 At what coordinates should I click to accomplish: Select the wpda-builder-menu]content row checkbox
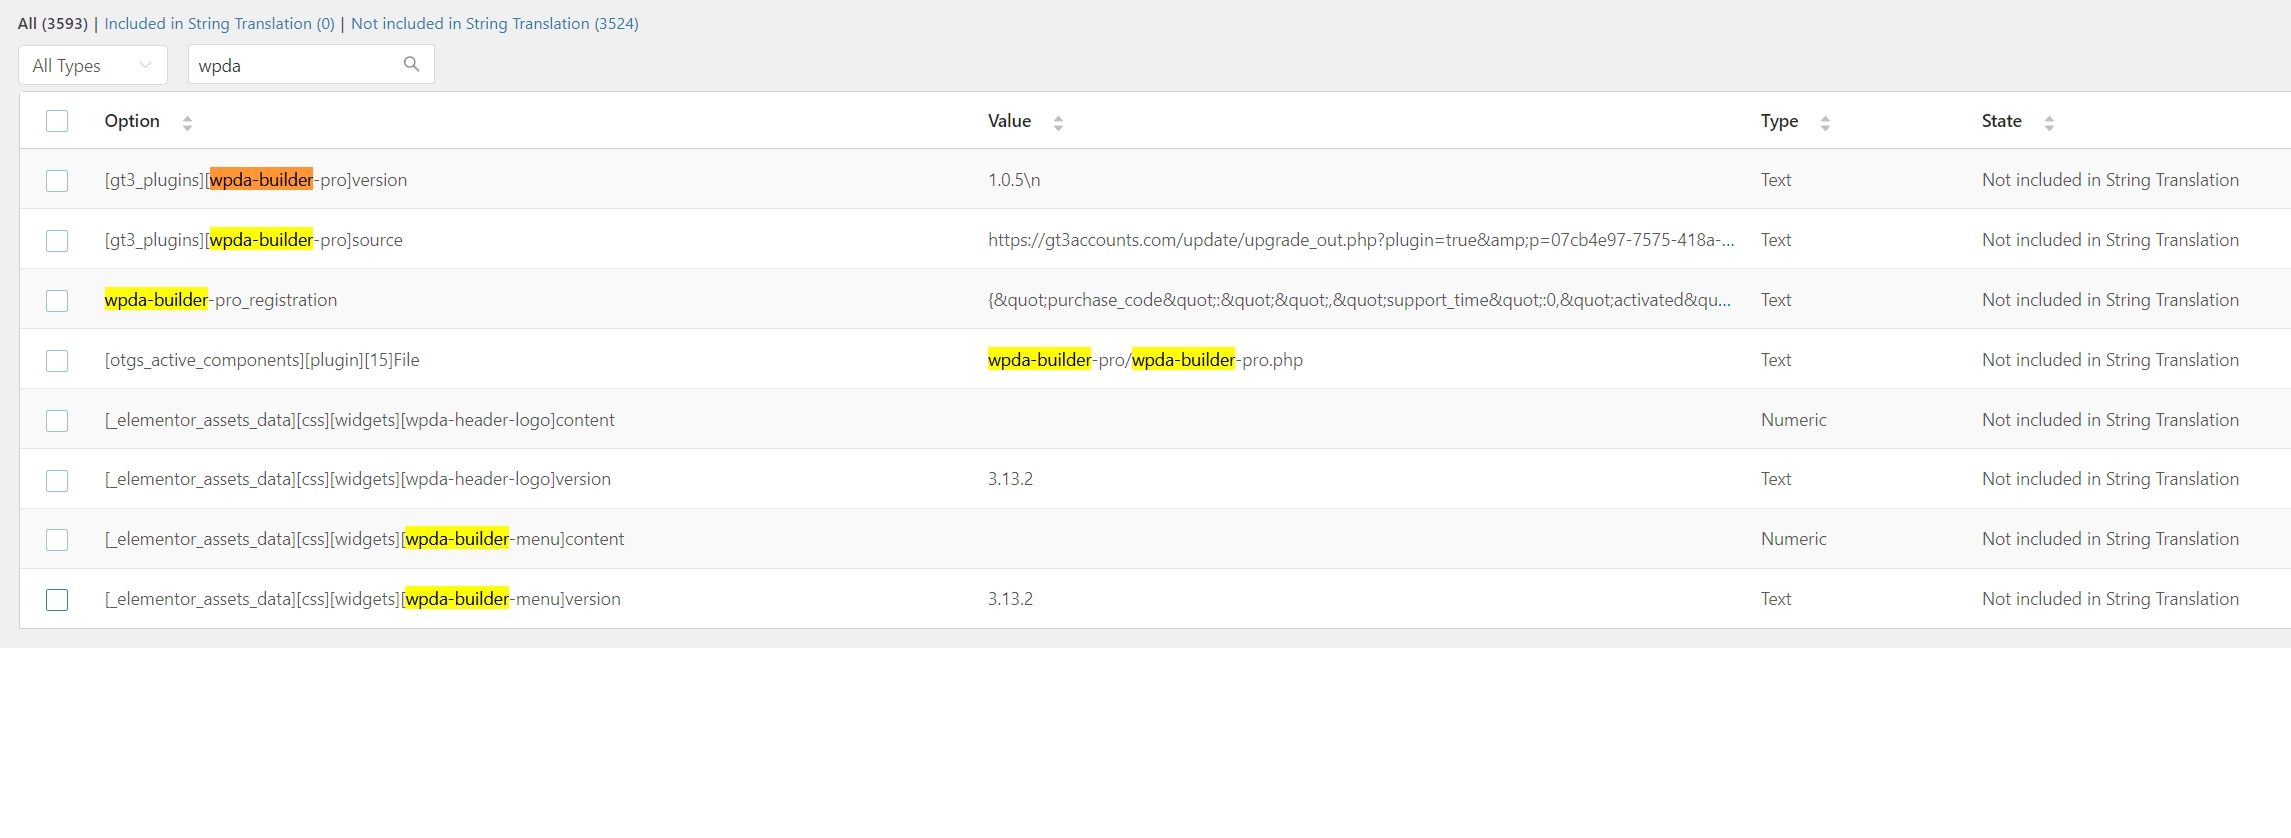pyautogui.click(x=57, y=539)
